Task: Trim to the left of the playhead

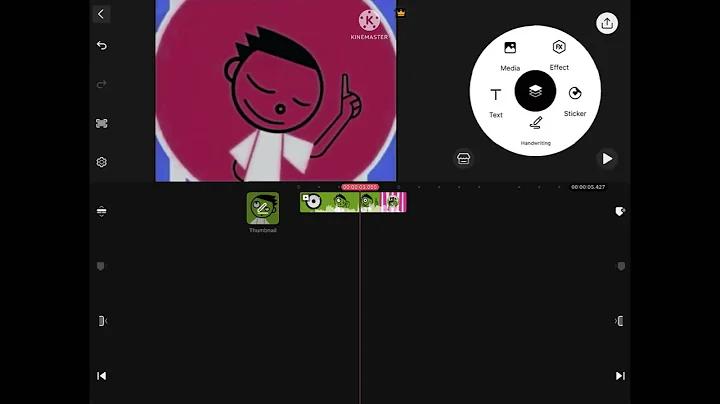Action: 102,321
